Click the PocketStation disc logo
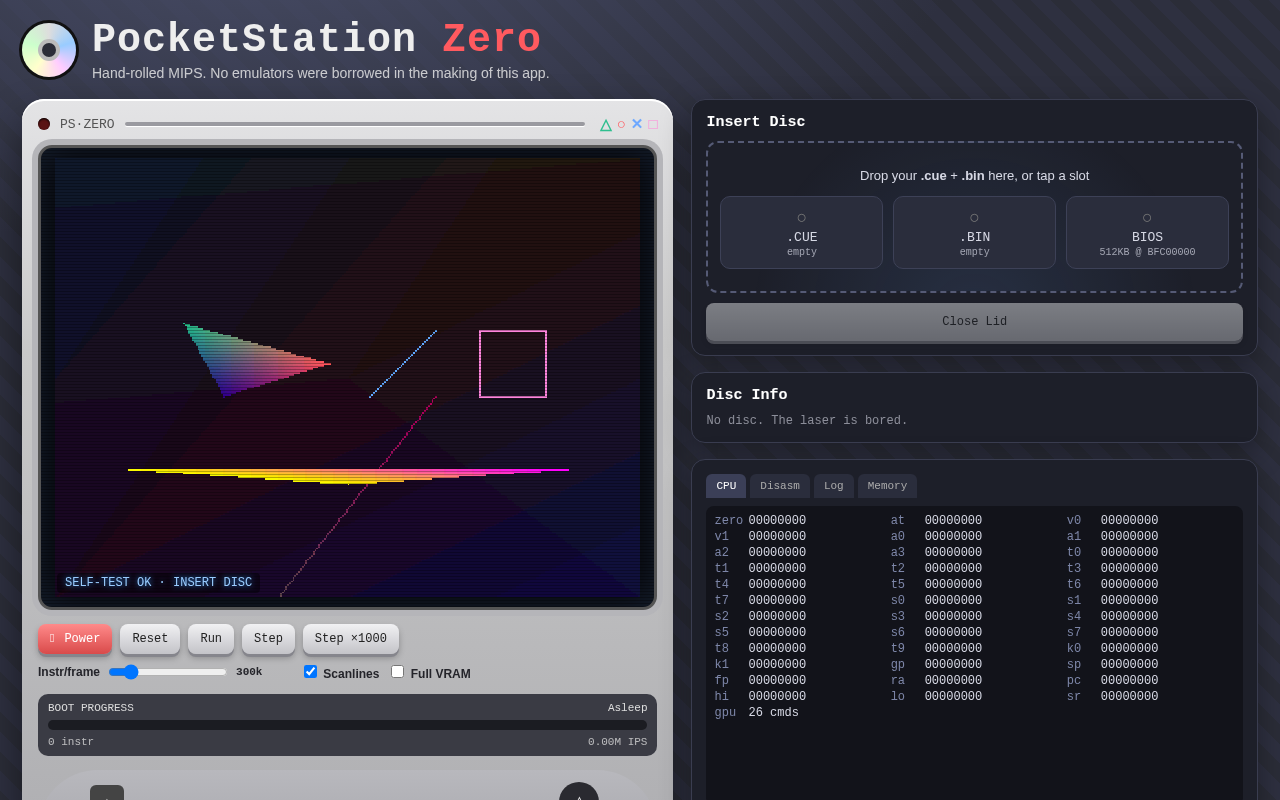This screenshot has width=1280, height=800. (x=49, y=50)
